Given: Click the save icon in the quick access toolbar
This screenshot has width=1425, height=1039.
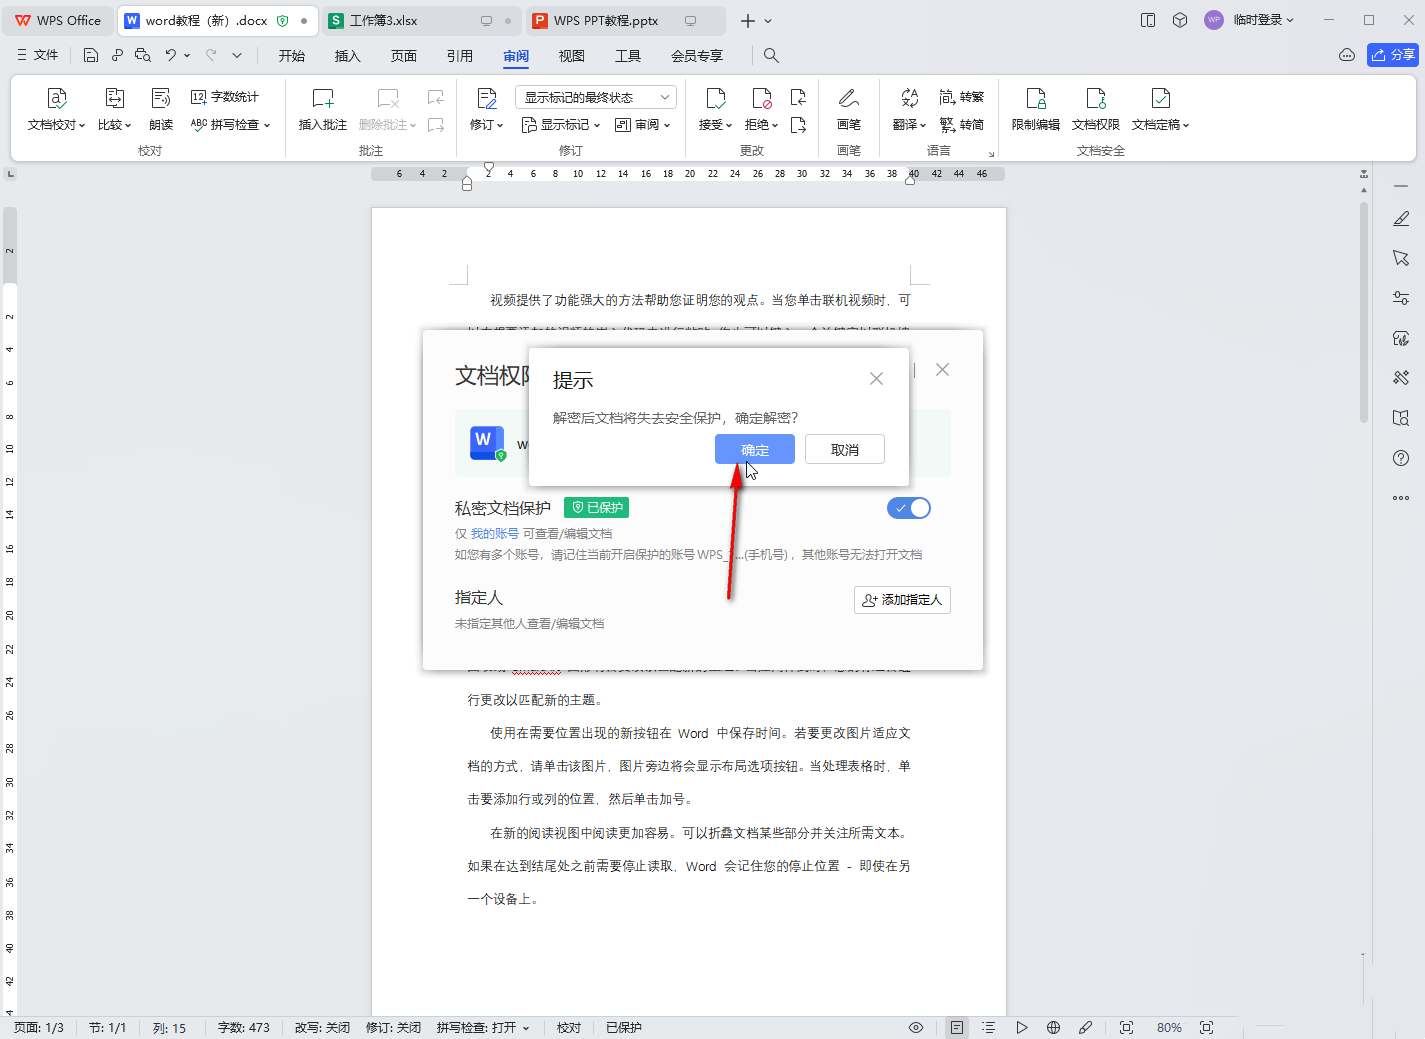Looking at the screenshot, I should pos(91,55).
